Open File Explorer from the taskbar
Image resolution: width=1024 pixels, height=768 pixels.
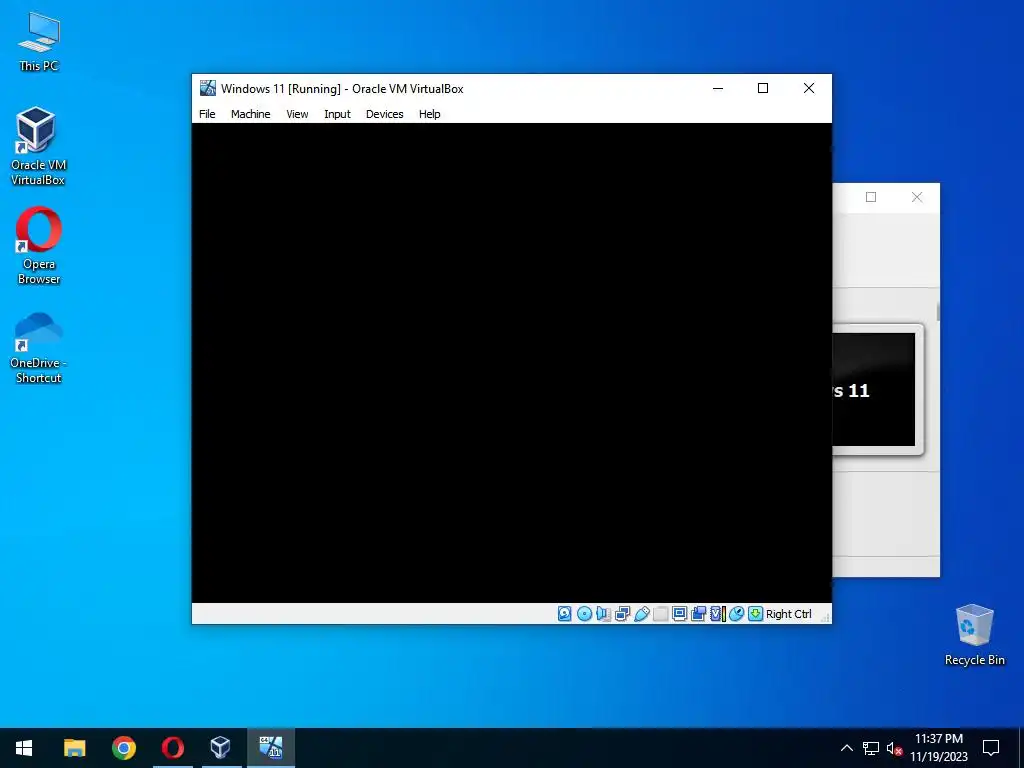[x=74, y=748]
